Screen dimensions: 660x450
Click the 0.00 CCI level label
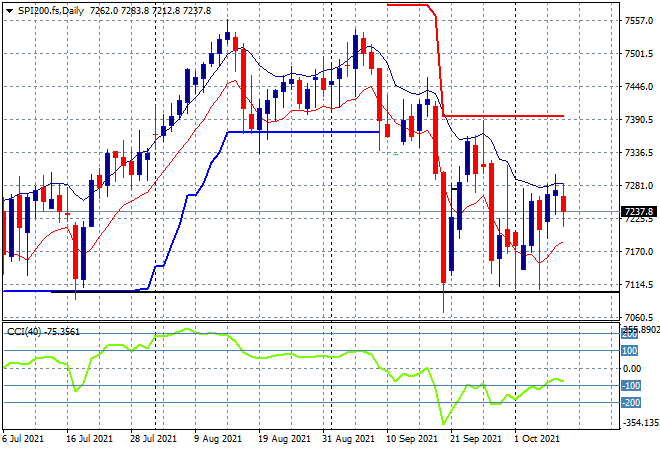pos(632,368)
